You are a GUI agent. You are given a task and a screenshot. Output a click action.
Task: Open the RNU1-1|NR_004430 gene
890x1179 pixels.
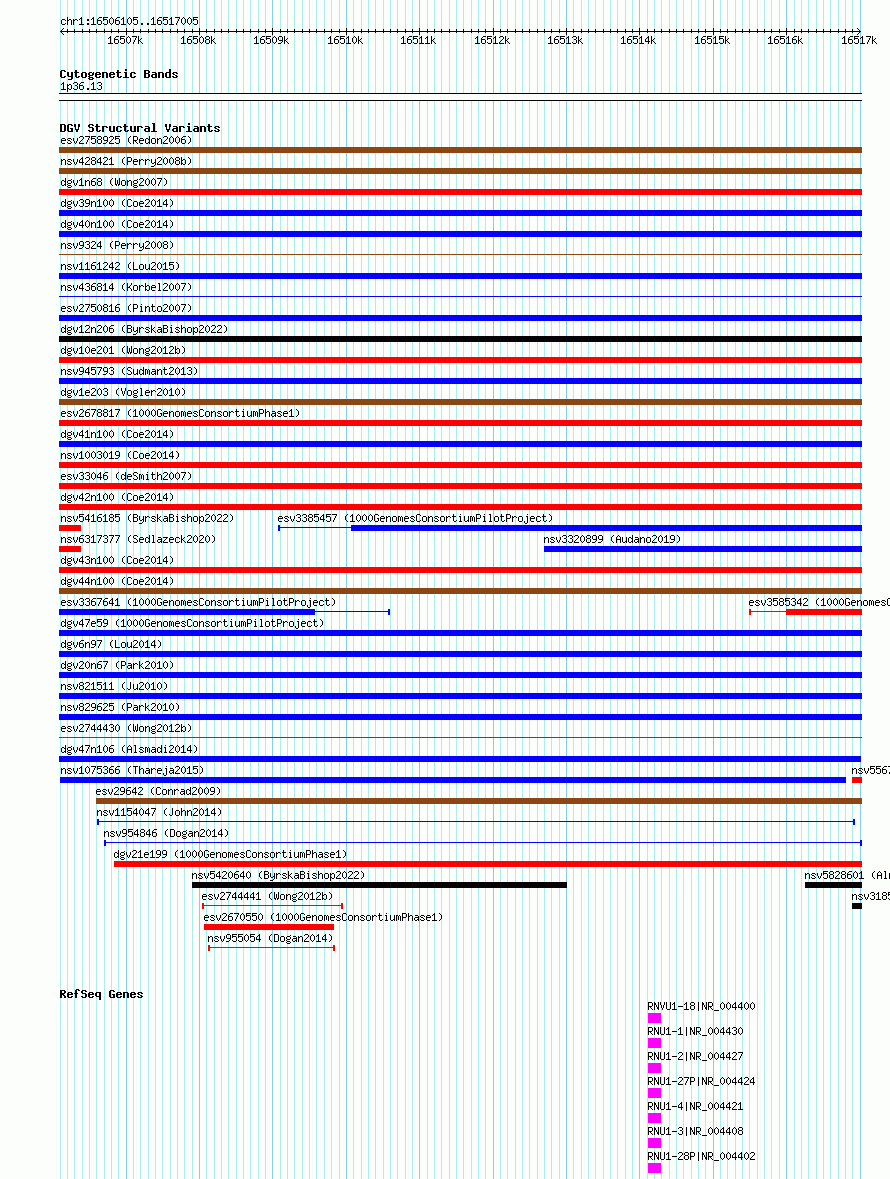(695, 1033)
